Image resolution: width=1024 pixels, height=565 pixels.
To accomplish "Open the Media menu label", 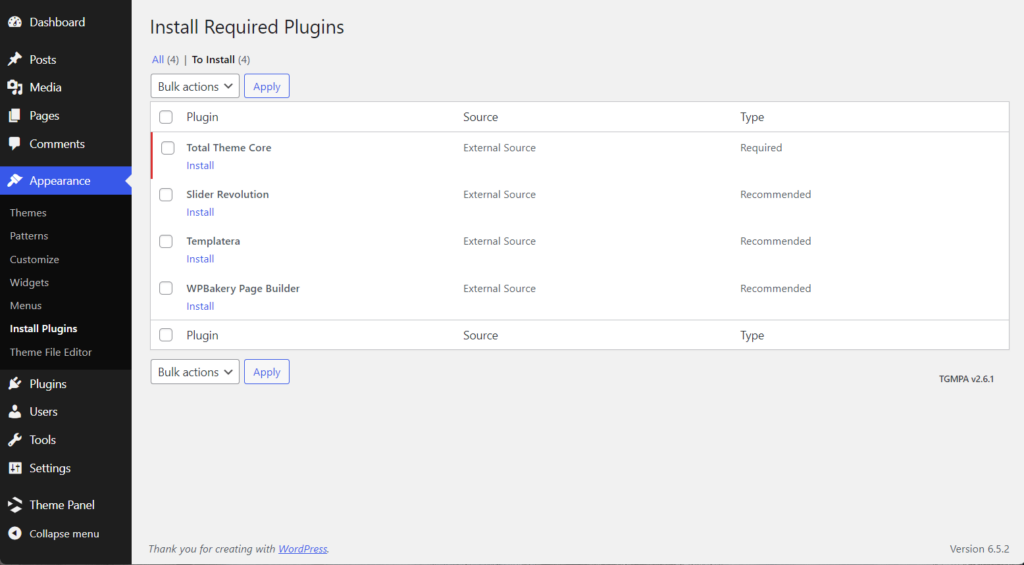I will (x=45, y=88).
